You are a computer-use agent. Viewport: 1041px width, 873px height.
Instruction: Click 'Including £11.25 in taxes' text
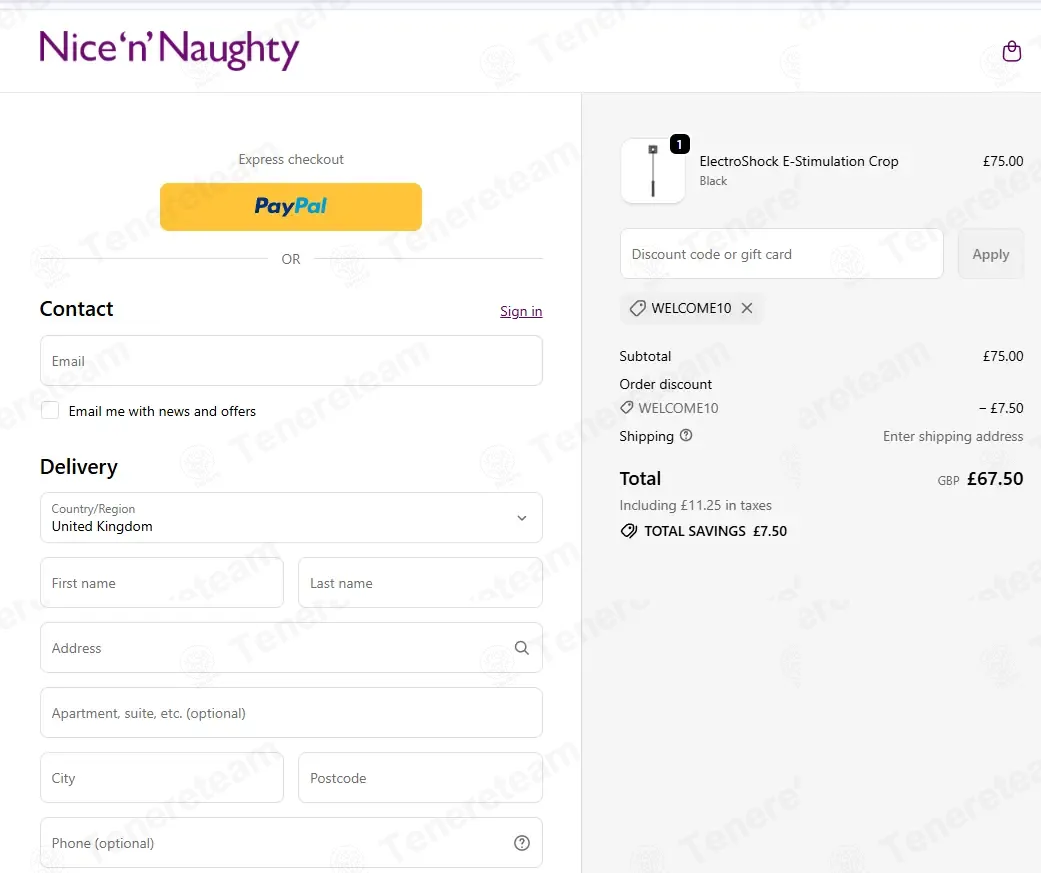point(696,505)
